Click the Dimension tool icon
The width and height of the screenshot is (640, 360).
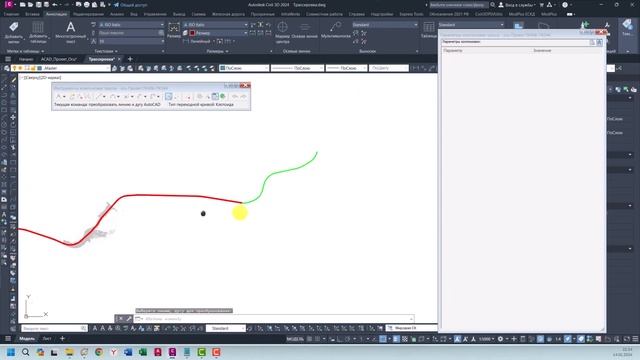174,28
